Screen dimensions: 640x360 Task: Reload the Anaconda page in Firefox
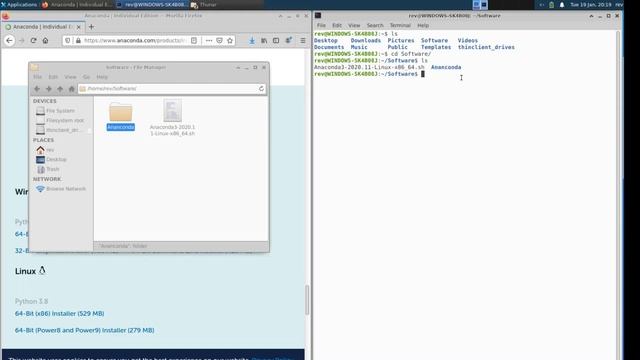tap(33, 40)
